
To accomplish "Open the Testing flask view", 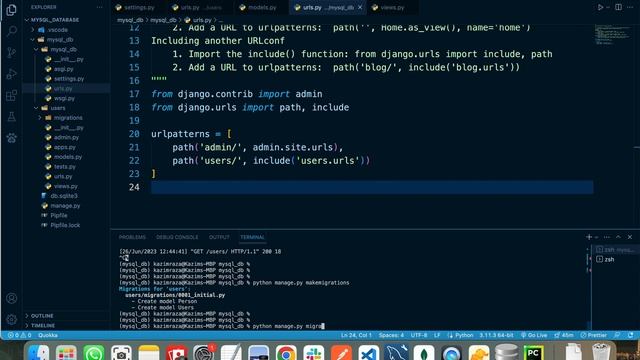I will pos(11,117).
